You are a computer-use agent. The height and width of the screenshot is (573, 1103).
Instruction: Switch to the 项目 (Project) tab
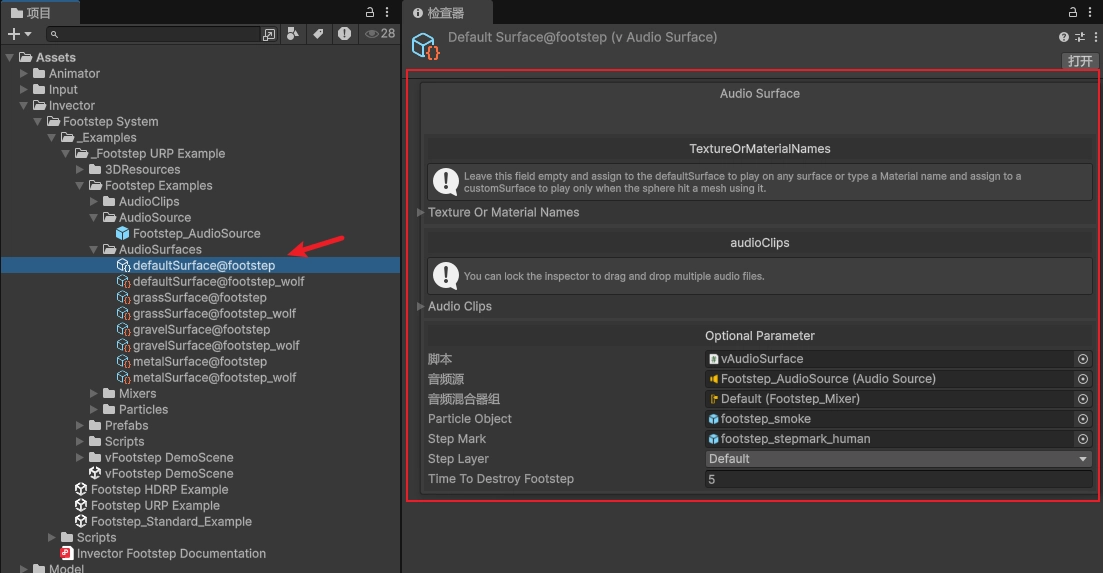(x=32, y=13)
